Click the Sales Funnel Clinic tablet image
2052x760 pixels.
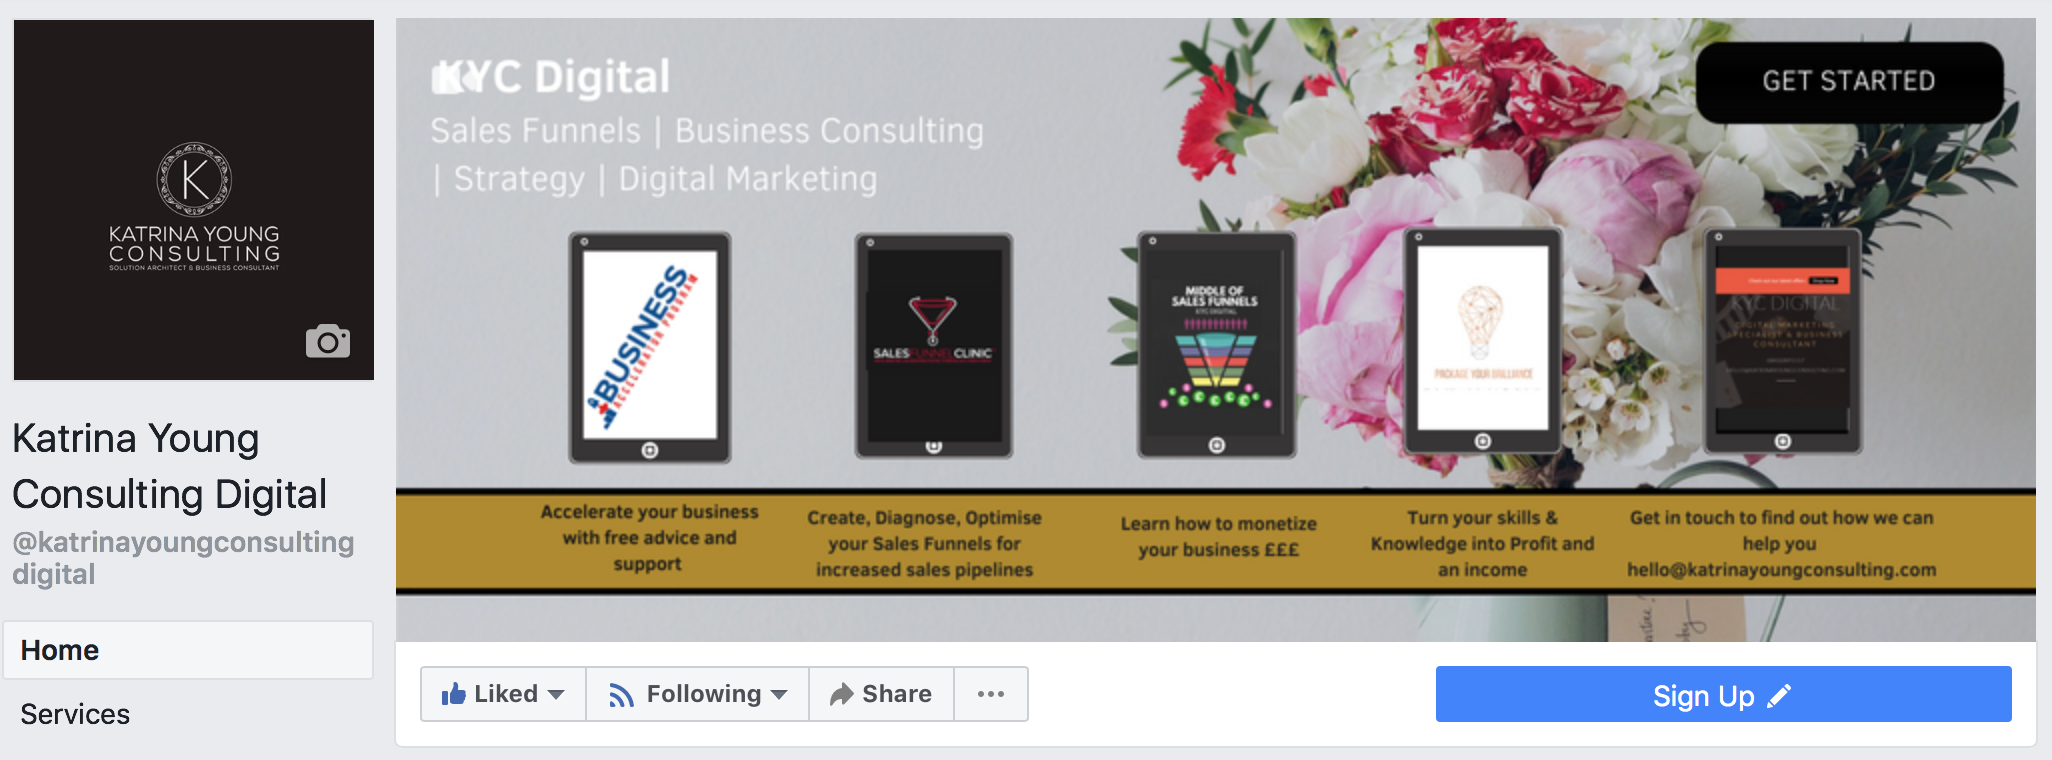pos(934,346)
